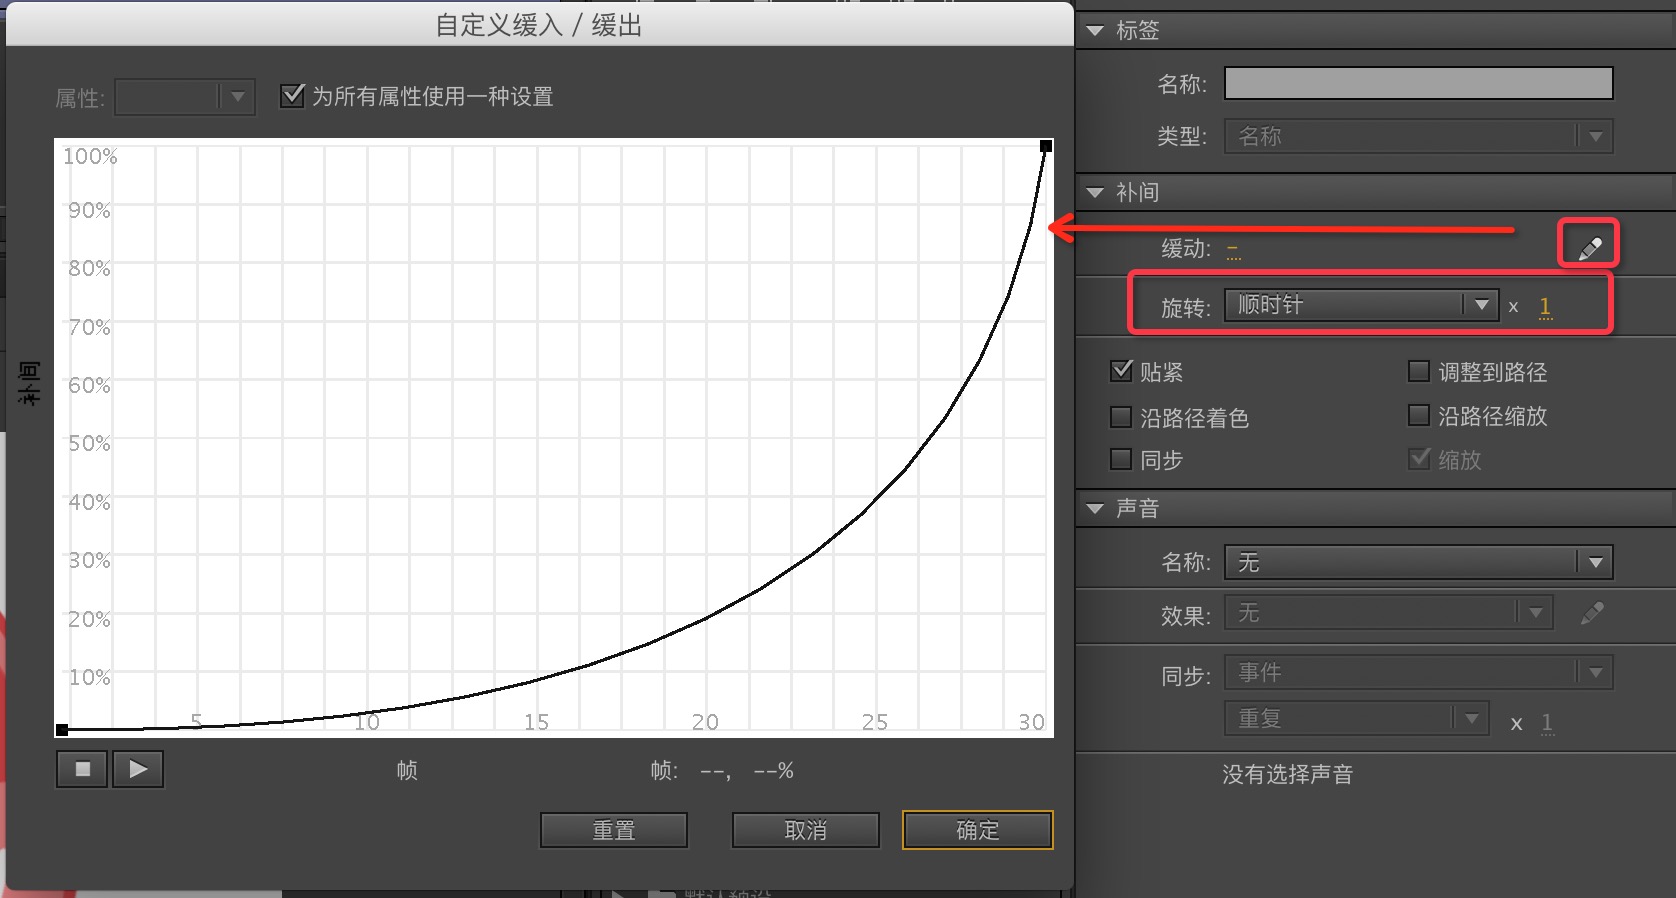Enable the 沿路径着色 checkbox

(x=1121, y=417)
